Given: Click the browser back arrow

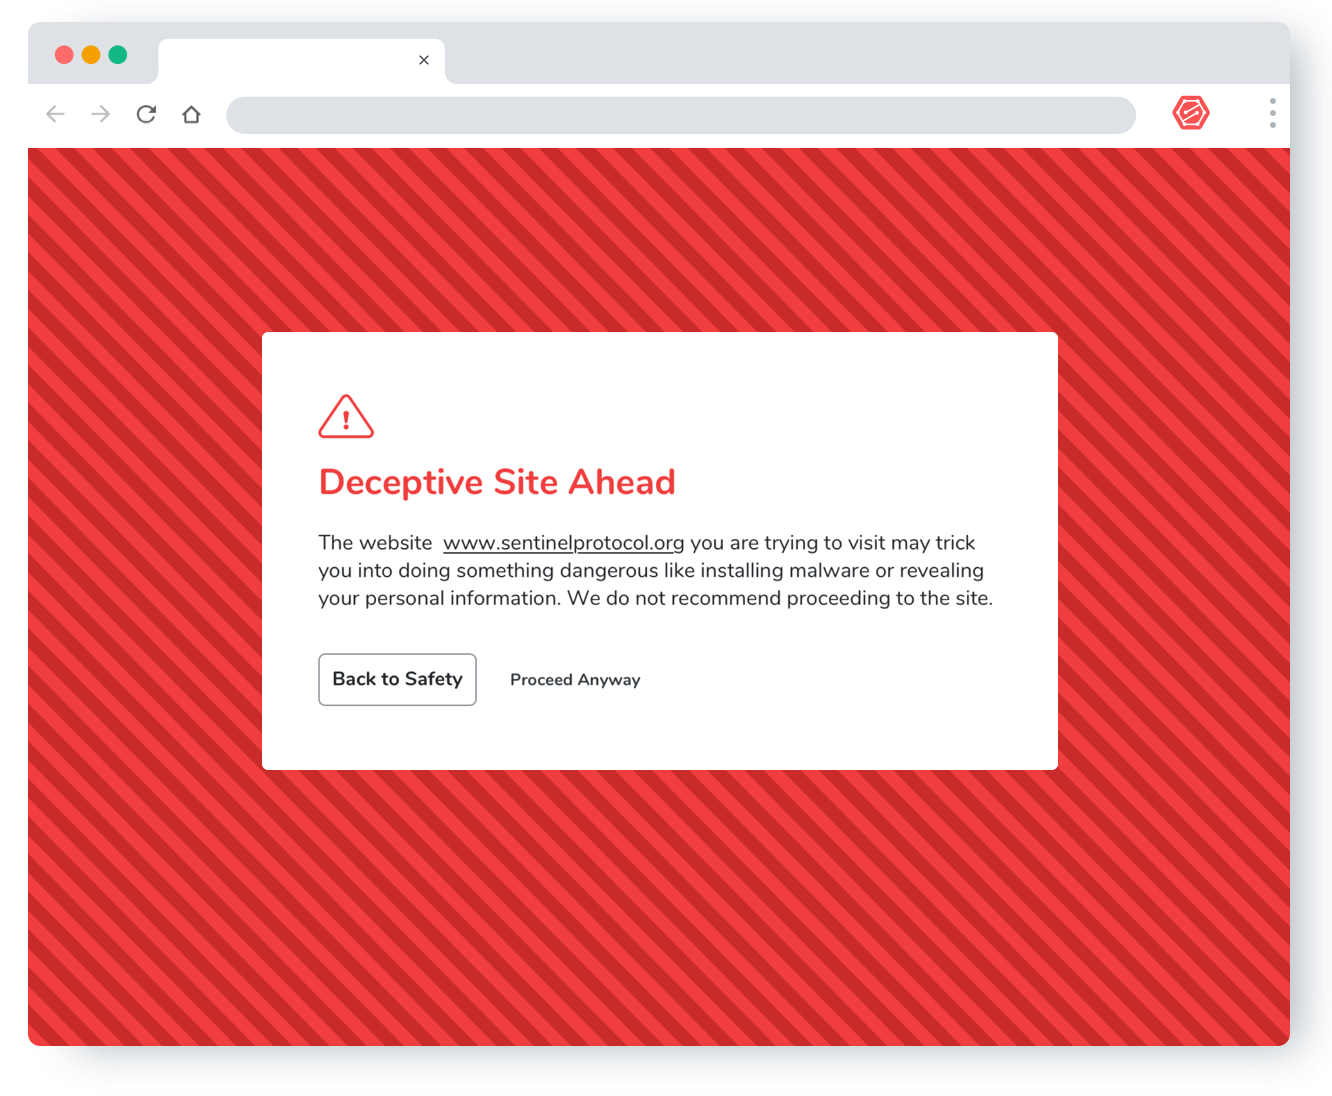Looking at the screenshot, I should pos(56,114).
